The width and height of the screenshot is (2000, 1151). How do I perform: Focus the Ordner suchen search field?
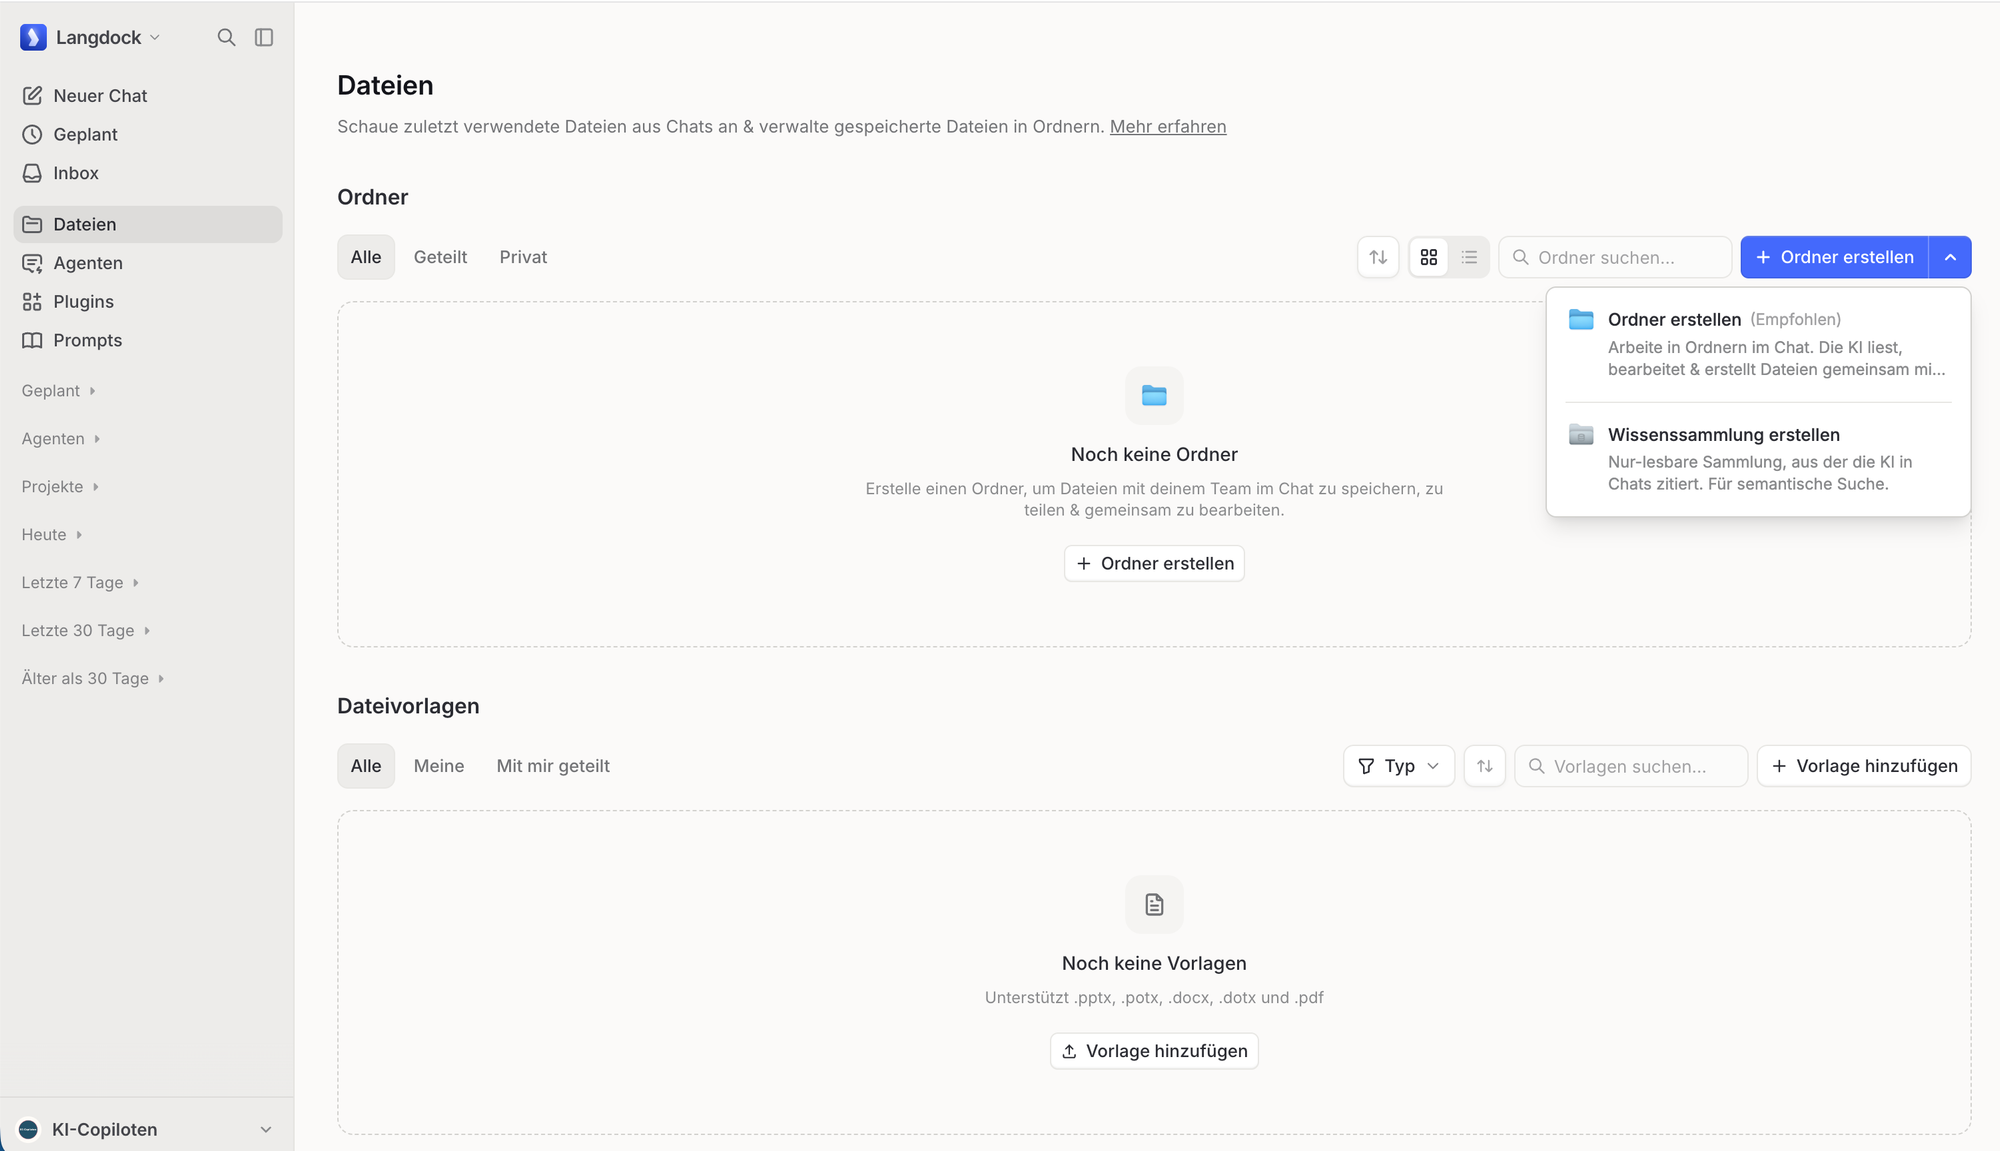[1615, 257]
